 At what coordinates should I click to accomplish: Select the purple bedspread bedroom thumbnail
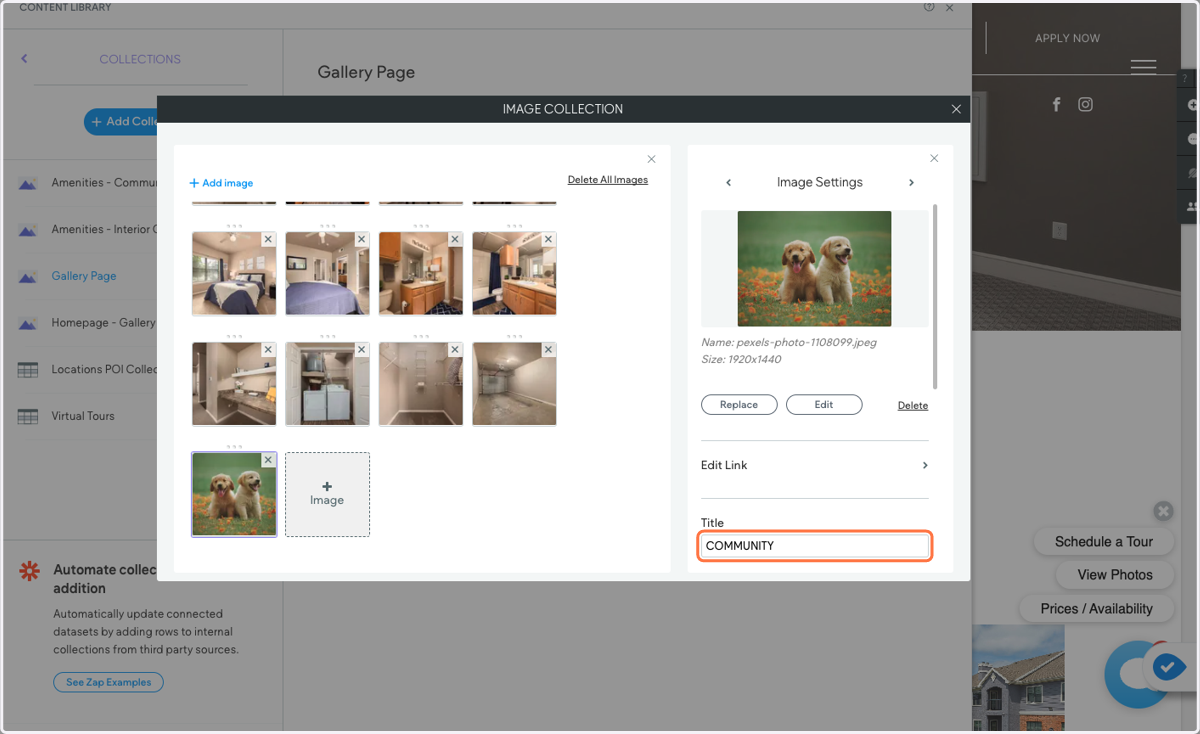pos(327,274)
